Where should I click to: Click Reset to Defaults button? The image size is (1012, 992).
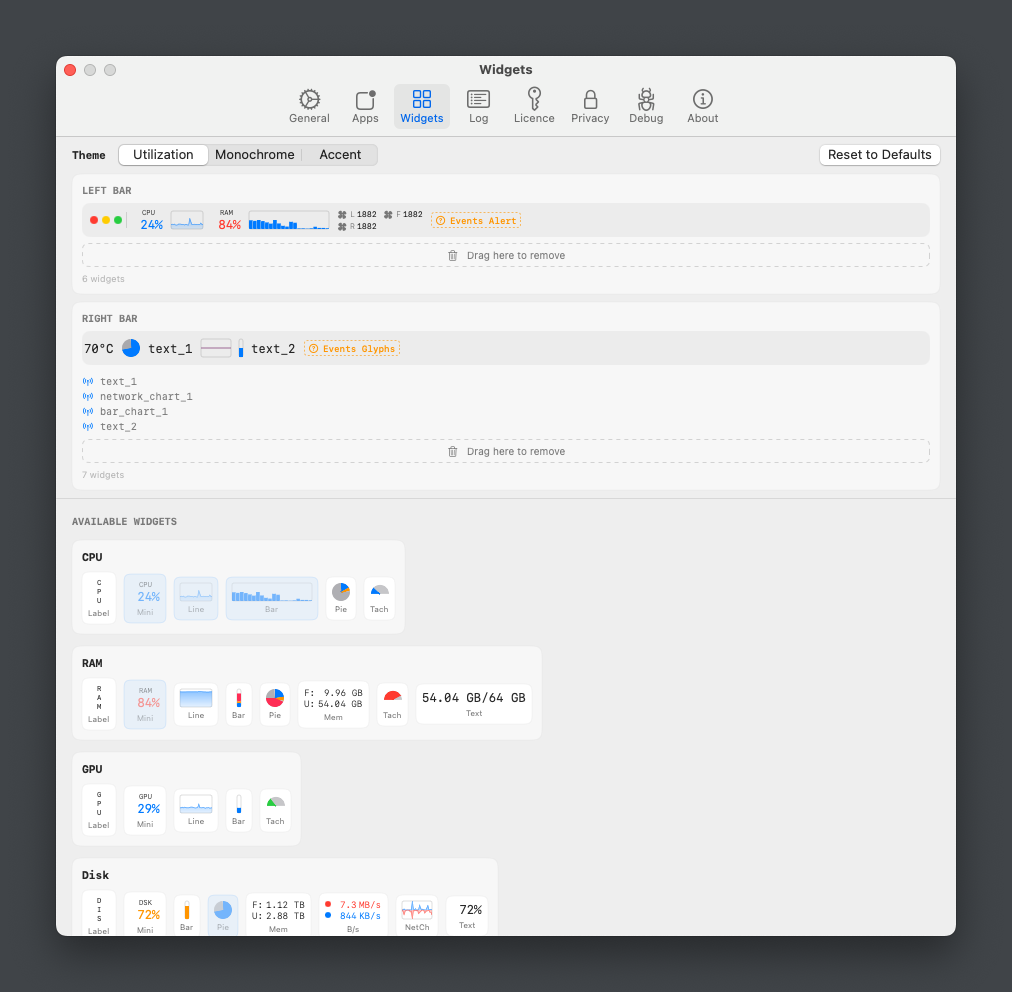pyautogui.click(x=880, y=155)
